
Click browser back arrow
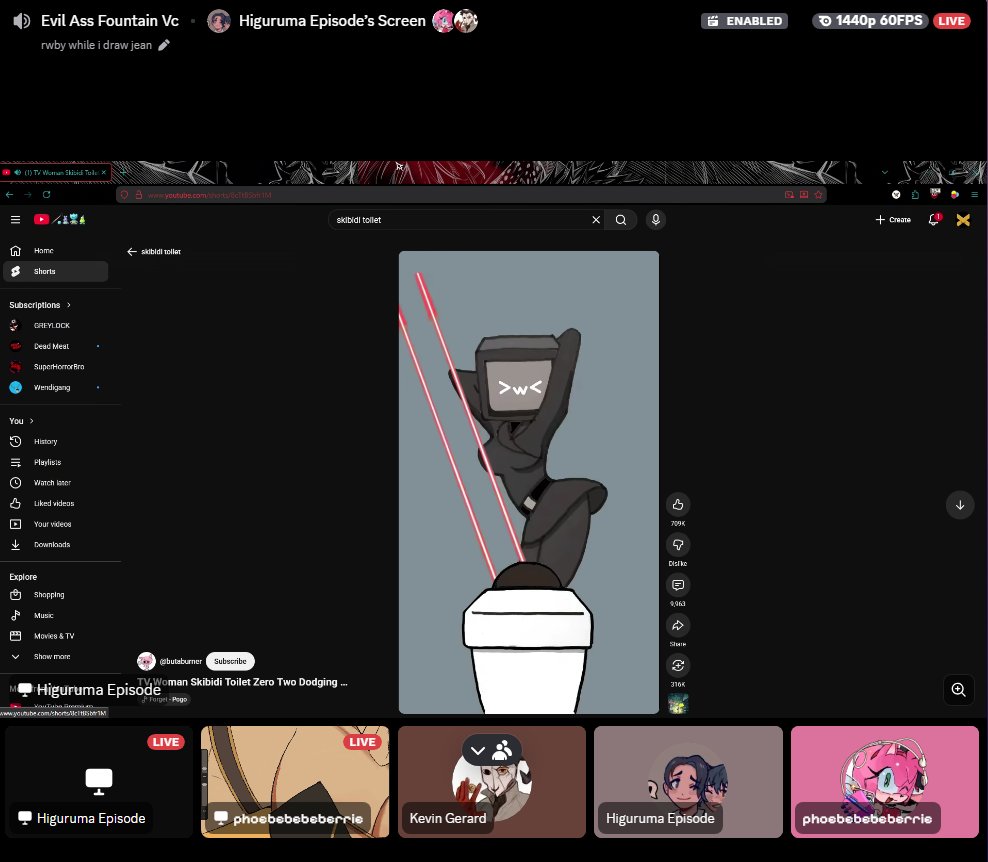pos(9,195)
